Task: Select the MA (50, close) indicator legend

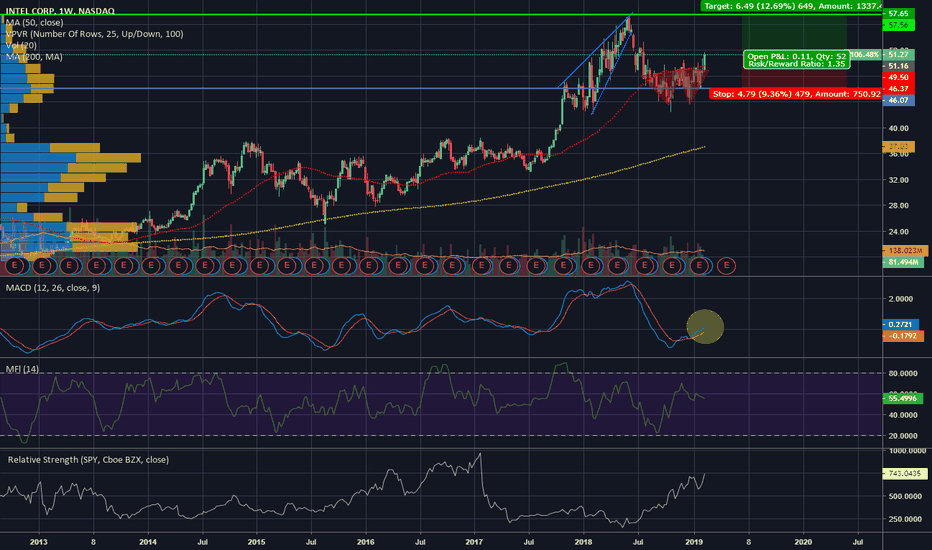Action: coord(34,23)
